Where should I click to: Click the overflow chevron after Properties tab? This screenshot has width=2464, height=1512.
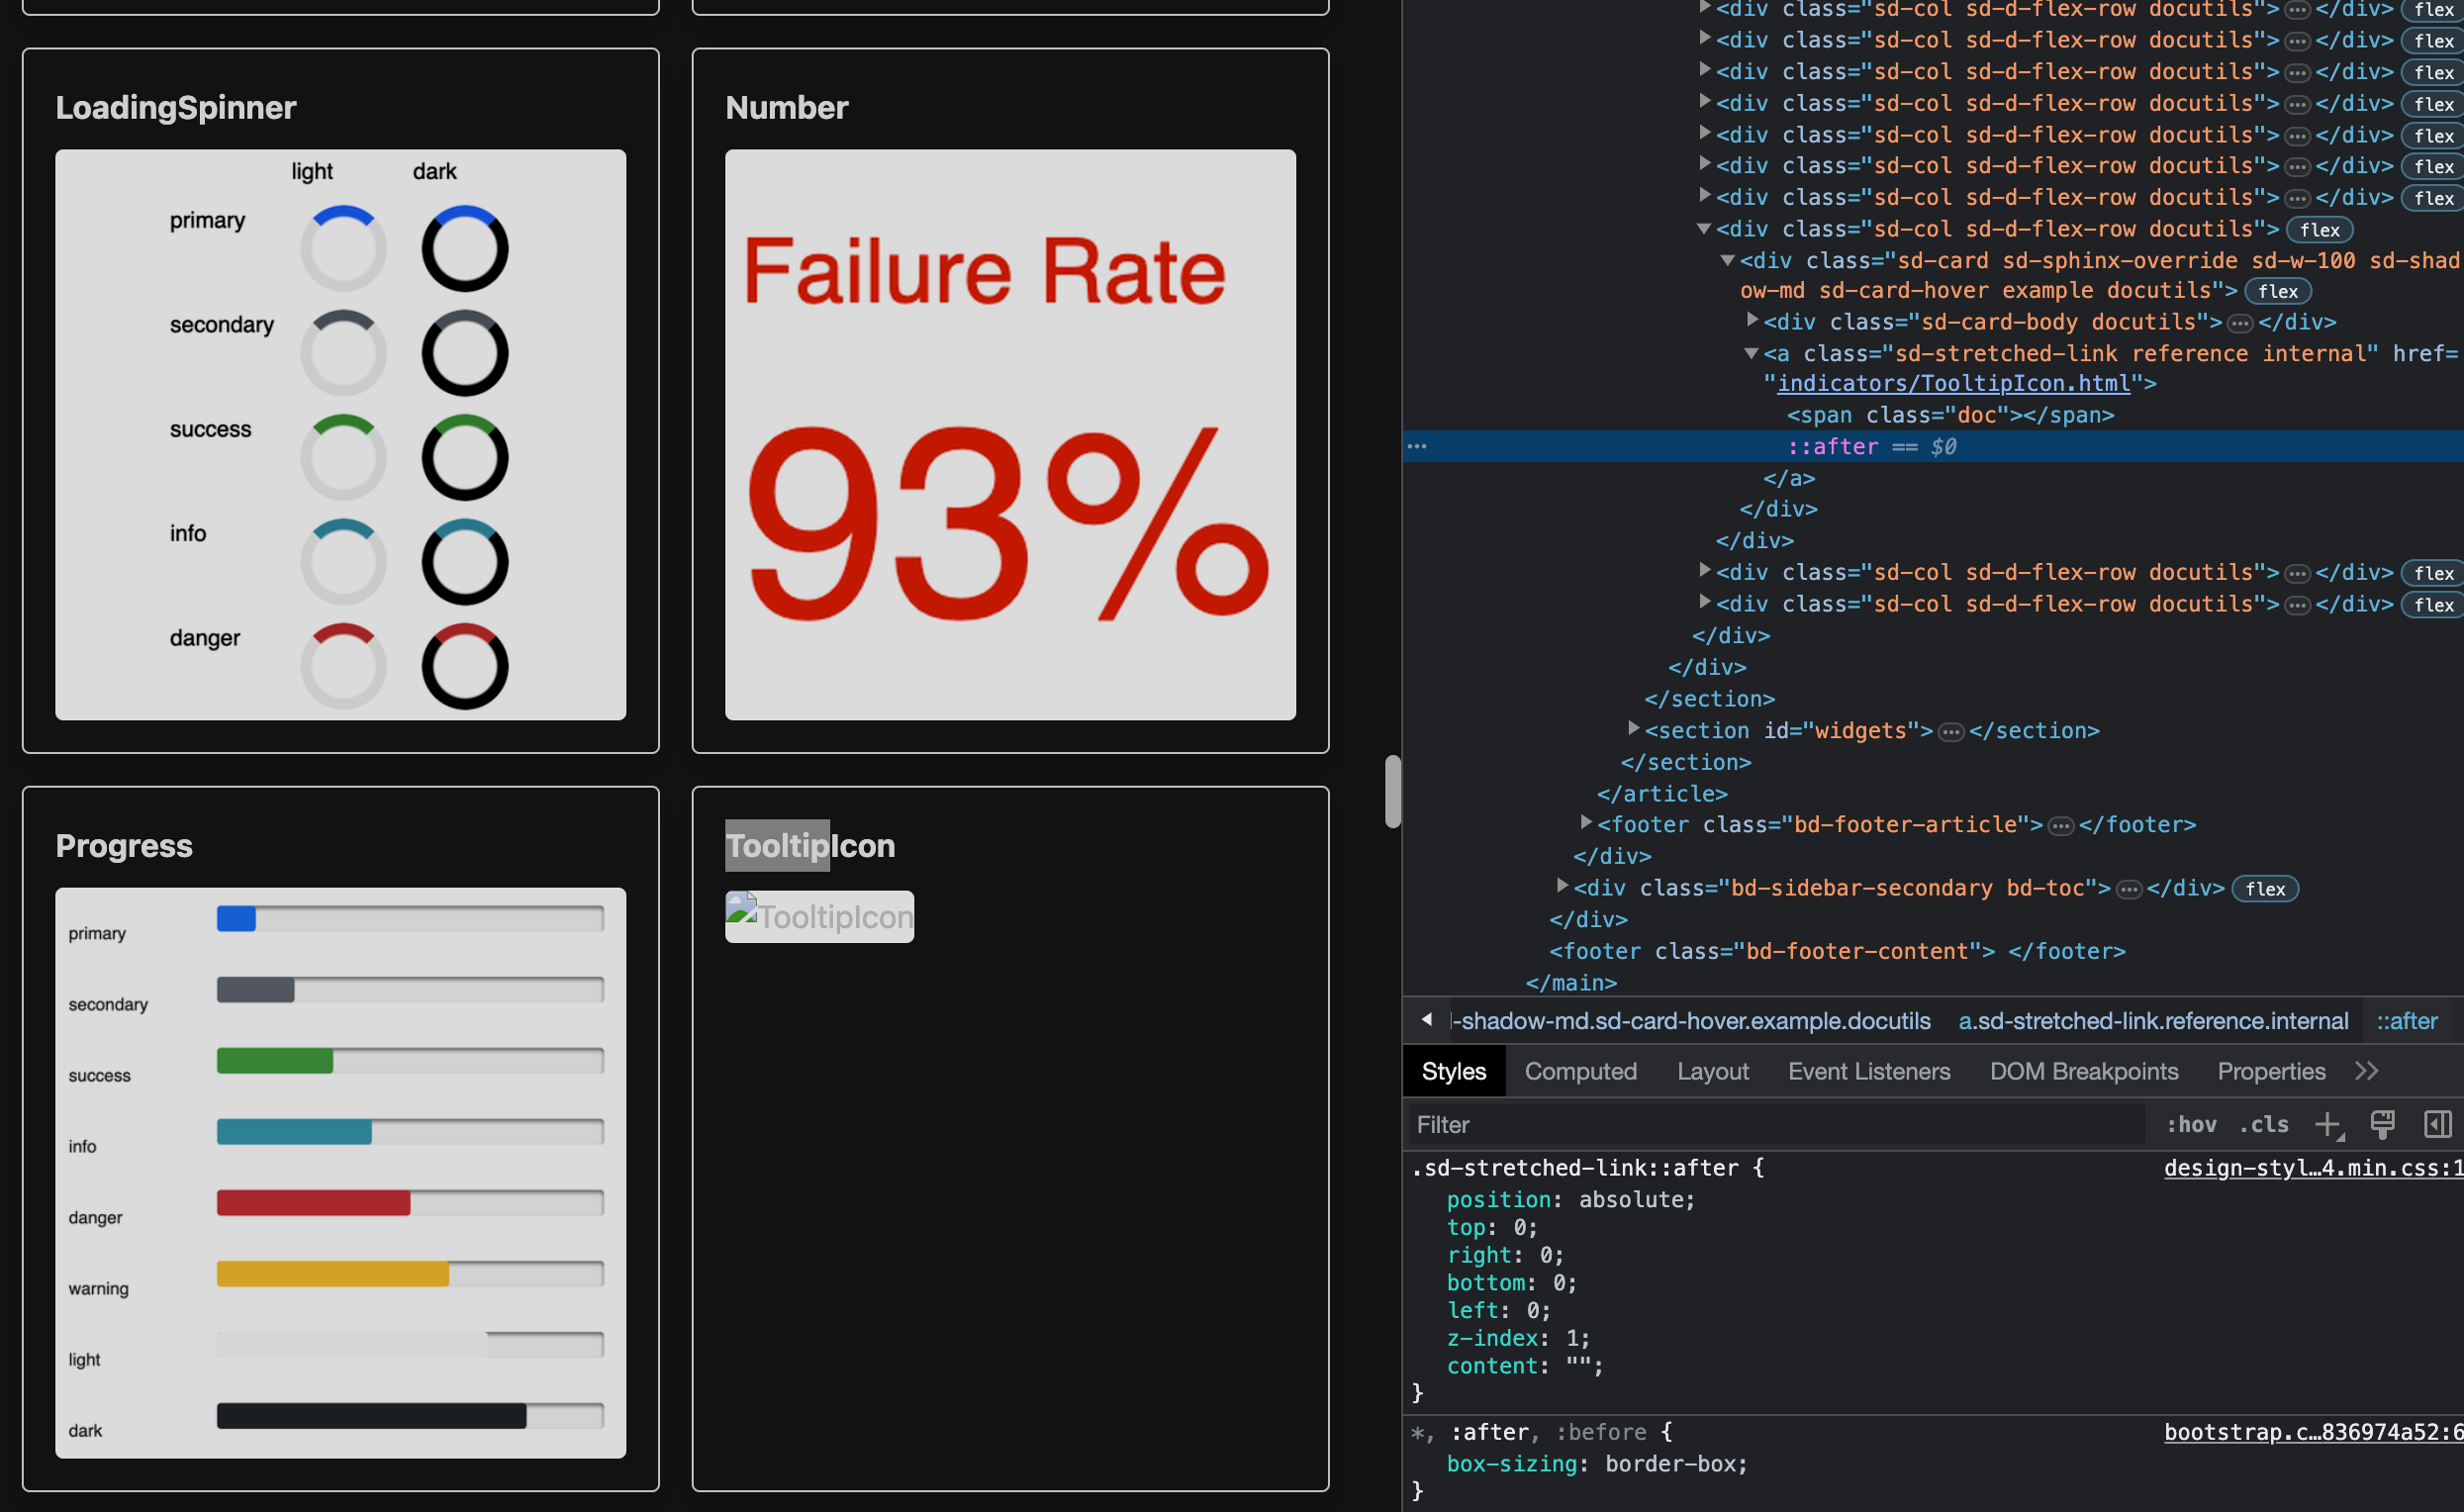coord(2367,1071)
